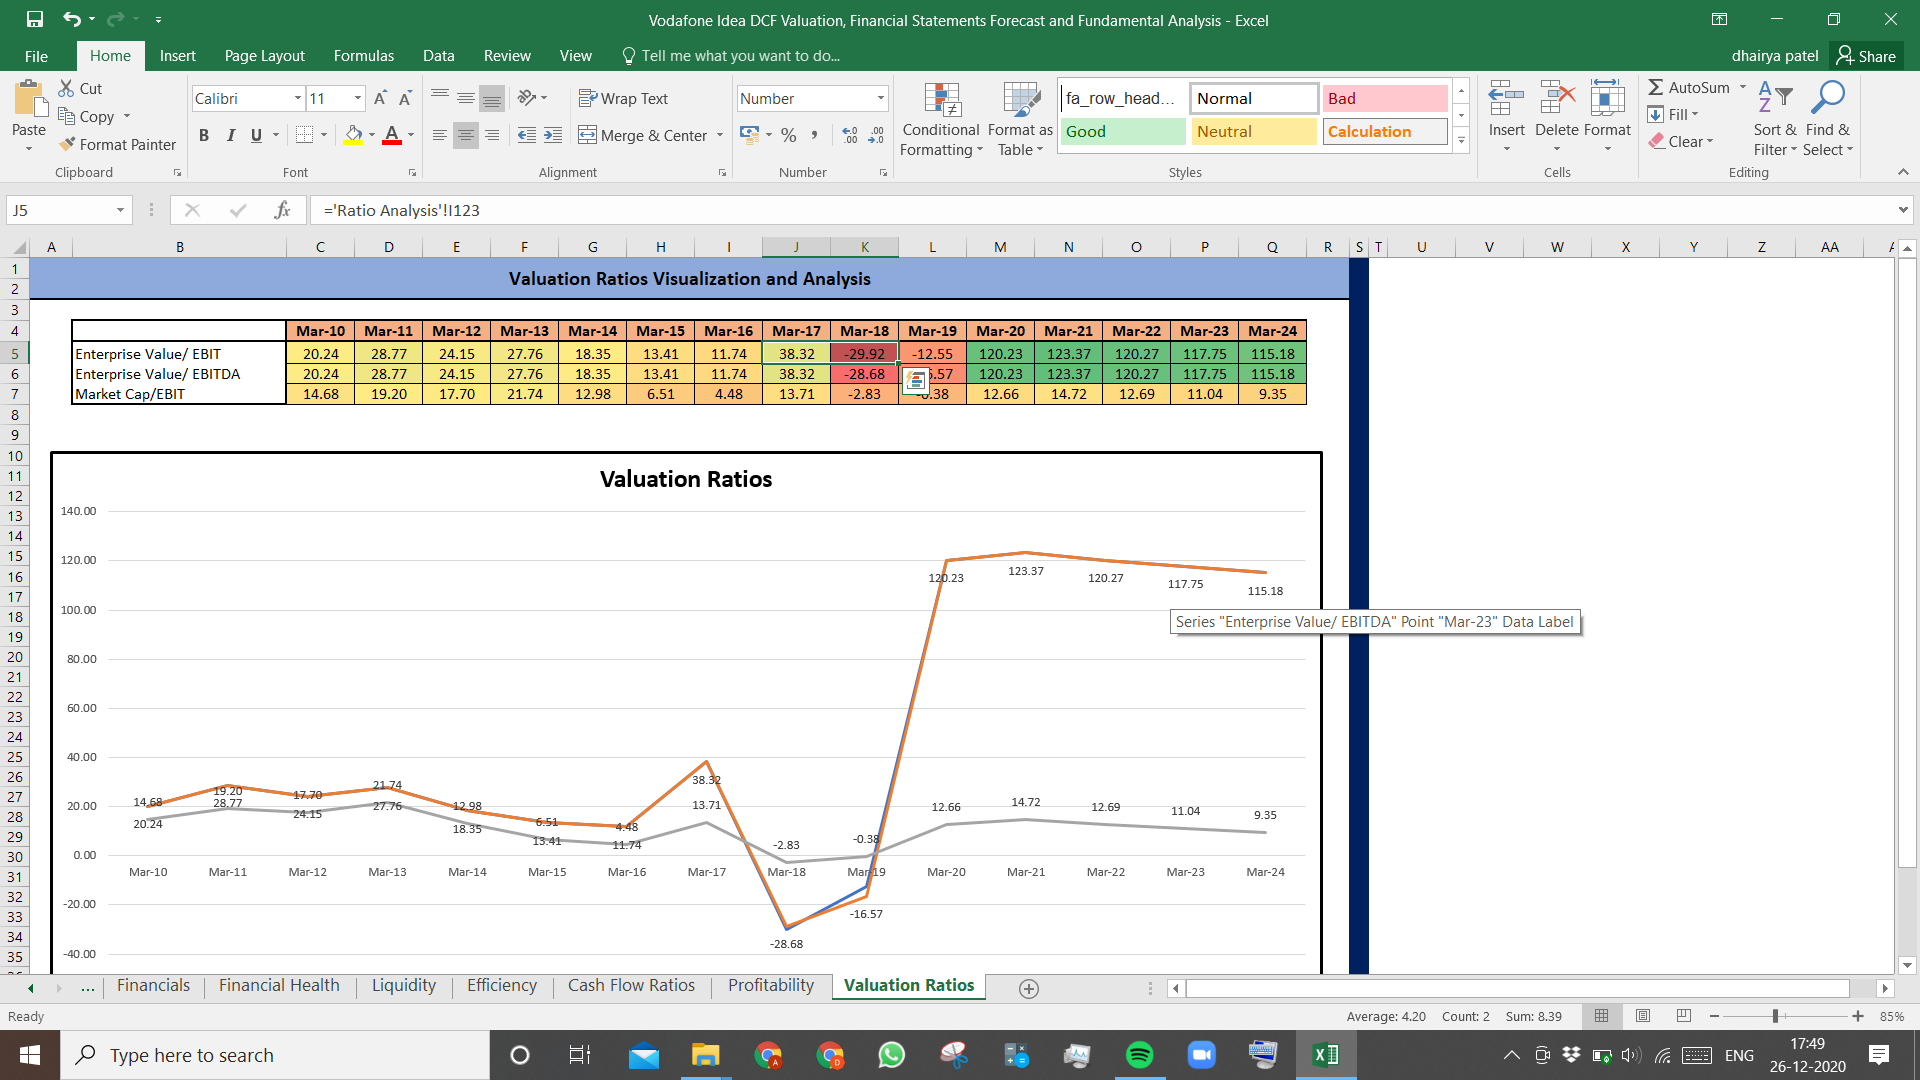This screenshot has height=1080, width=1920.
Task: Click the Increase Indent icon
Action: [x=553, y=135]
